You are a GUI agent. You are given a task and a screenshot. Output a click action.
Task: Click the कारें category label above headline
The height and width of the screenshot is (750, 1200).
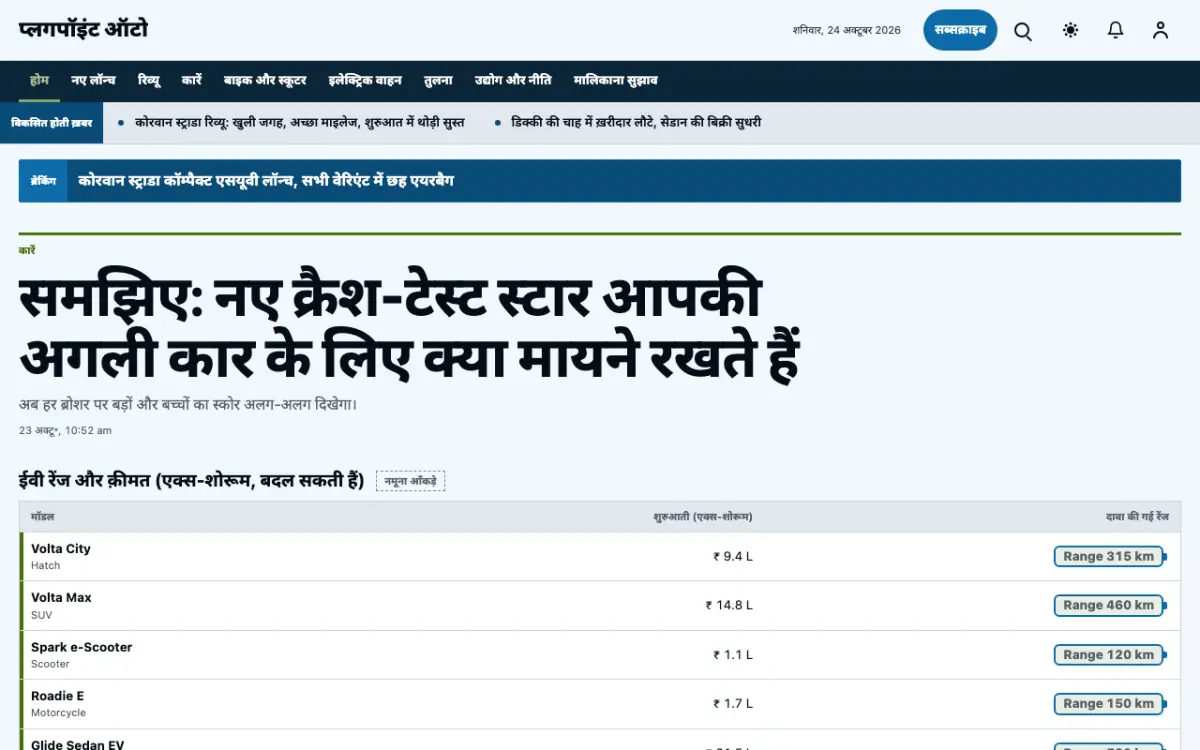click(x=27, y=250)
